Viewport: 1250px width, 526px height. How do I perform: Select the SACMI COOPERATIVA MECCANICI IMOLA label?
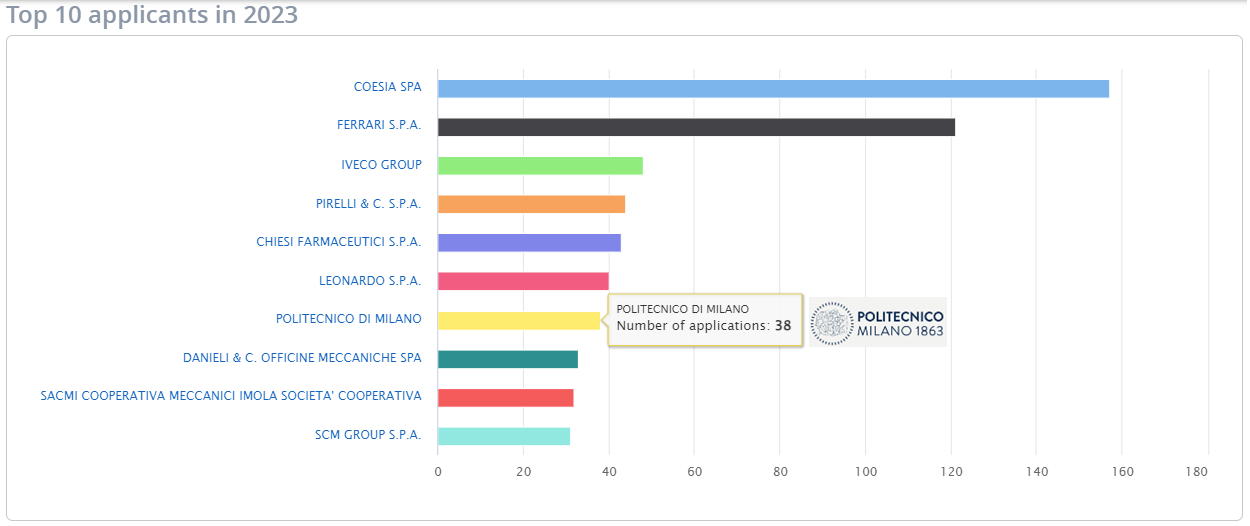pos(231,396)
